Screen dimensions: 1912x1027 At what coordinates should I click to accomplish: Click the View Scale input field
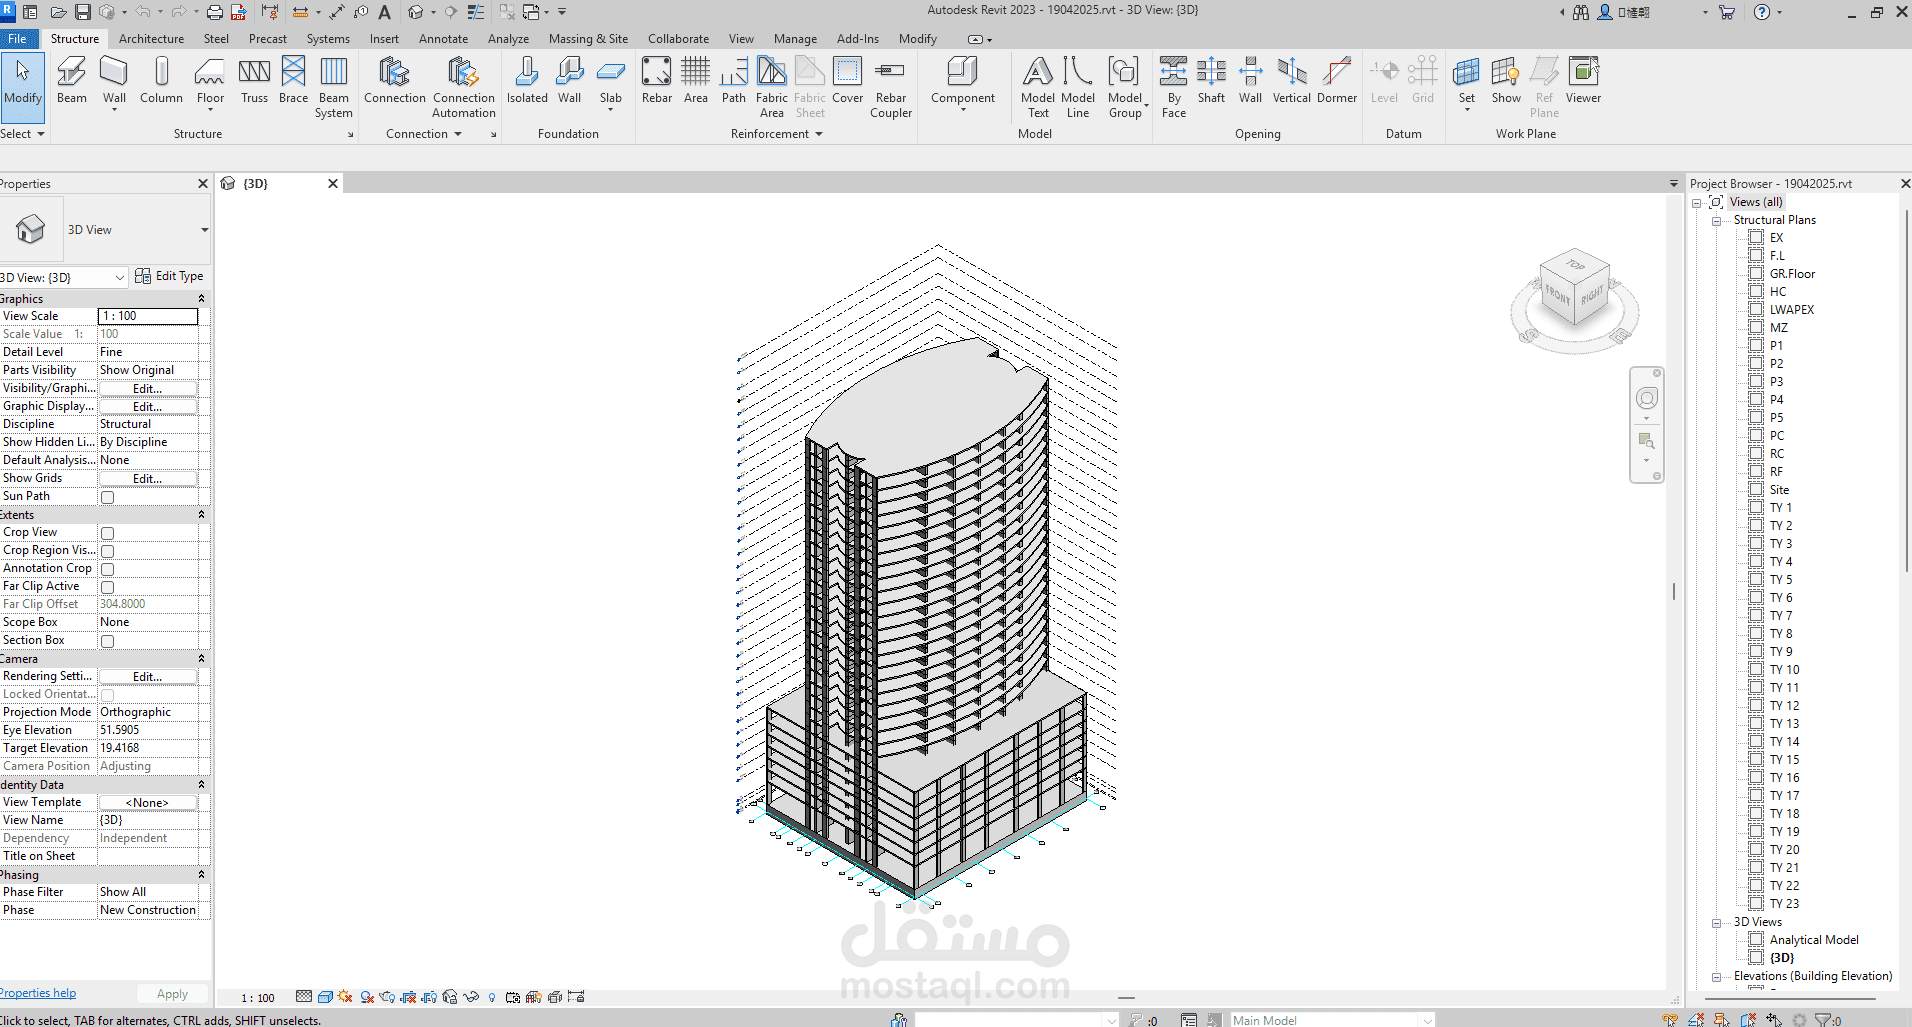[148, 316]
